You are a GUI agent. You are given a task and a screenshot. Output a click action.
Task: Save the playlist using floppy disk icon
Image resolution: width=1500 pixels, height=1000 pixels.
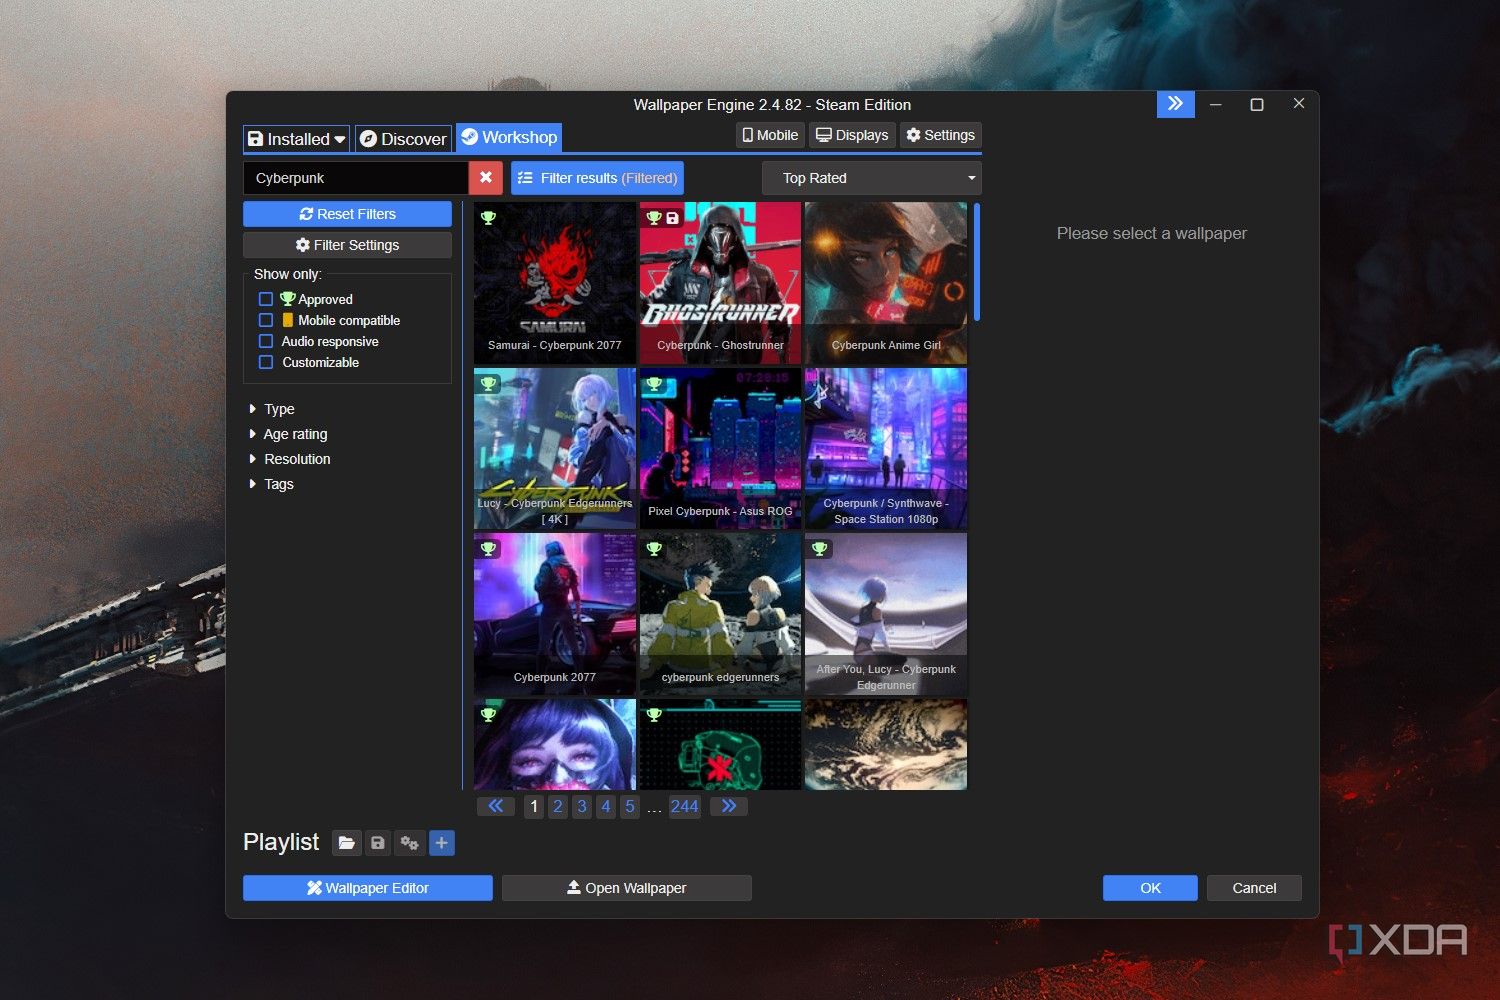pyautogui.click(x=378, y=843)
